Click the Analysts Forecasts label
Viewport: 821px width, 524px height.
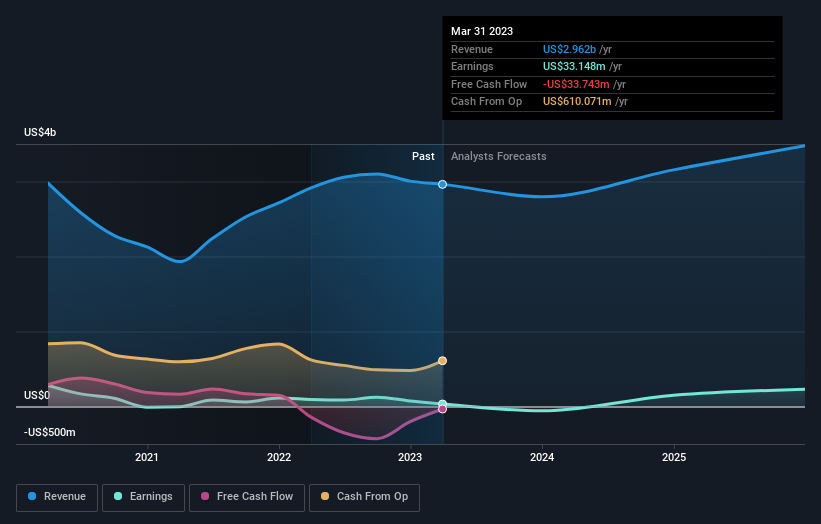pos(498,156)
